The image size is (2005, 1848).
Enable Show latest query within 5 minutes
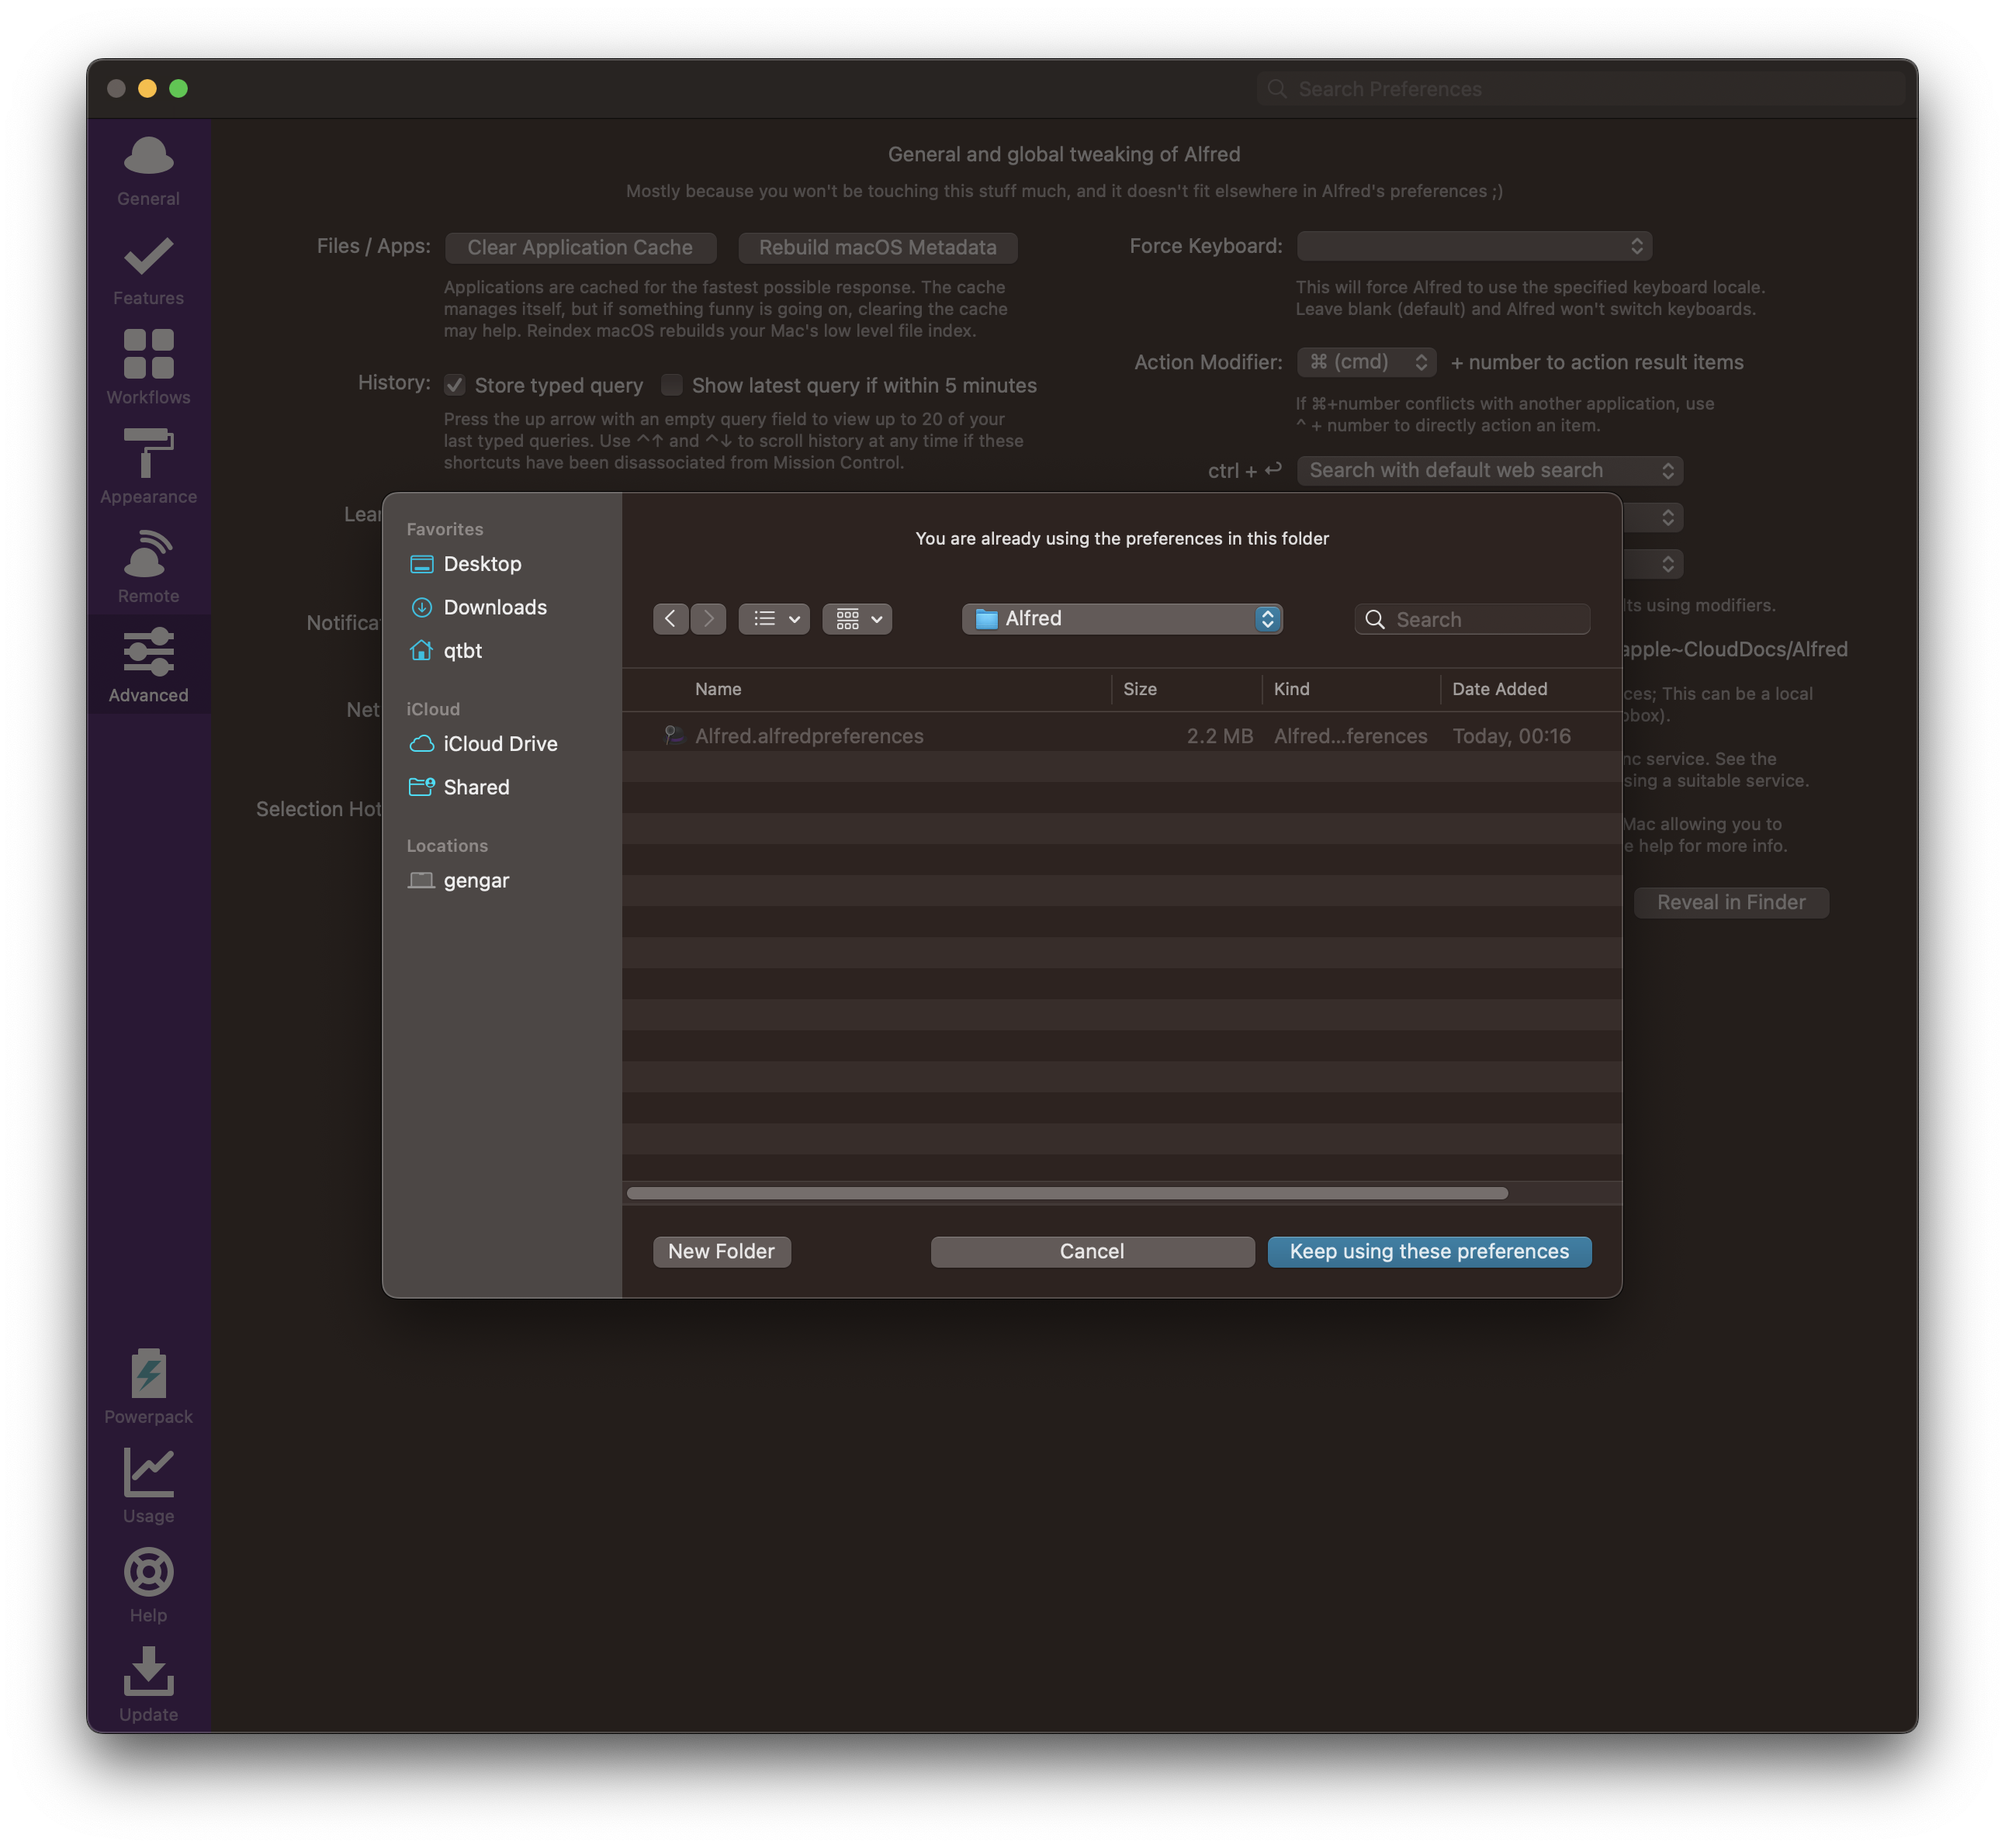tap(672, 385)
